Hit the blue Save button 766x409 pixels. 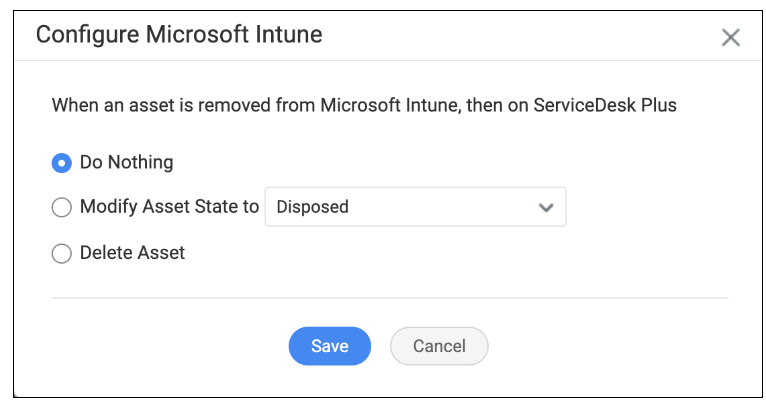click(330, 346)
